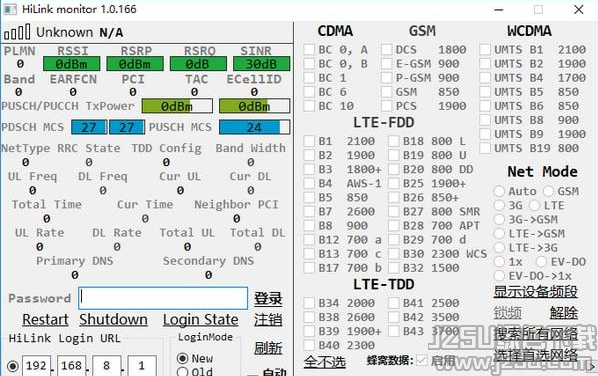Check UMTS B1 2100 band
The image size is (598, 376).
click(x=485, y=50)
